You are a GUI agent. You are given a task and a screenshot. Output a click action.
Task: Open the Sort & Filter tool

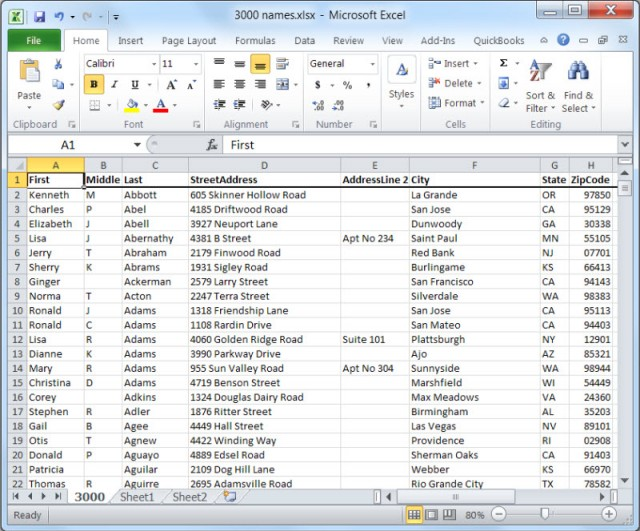[x=540, y=86]
